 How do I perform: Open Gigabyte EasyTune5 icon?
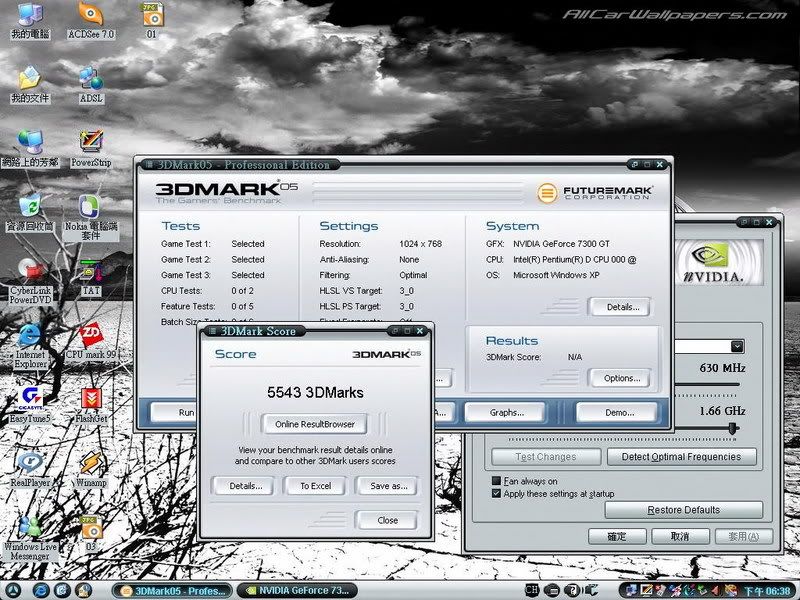point(31,400)
